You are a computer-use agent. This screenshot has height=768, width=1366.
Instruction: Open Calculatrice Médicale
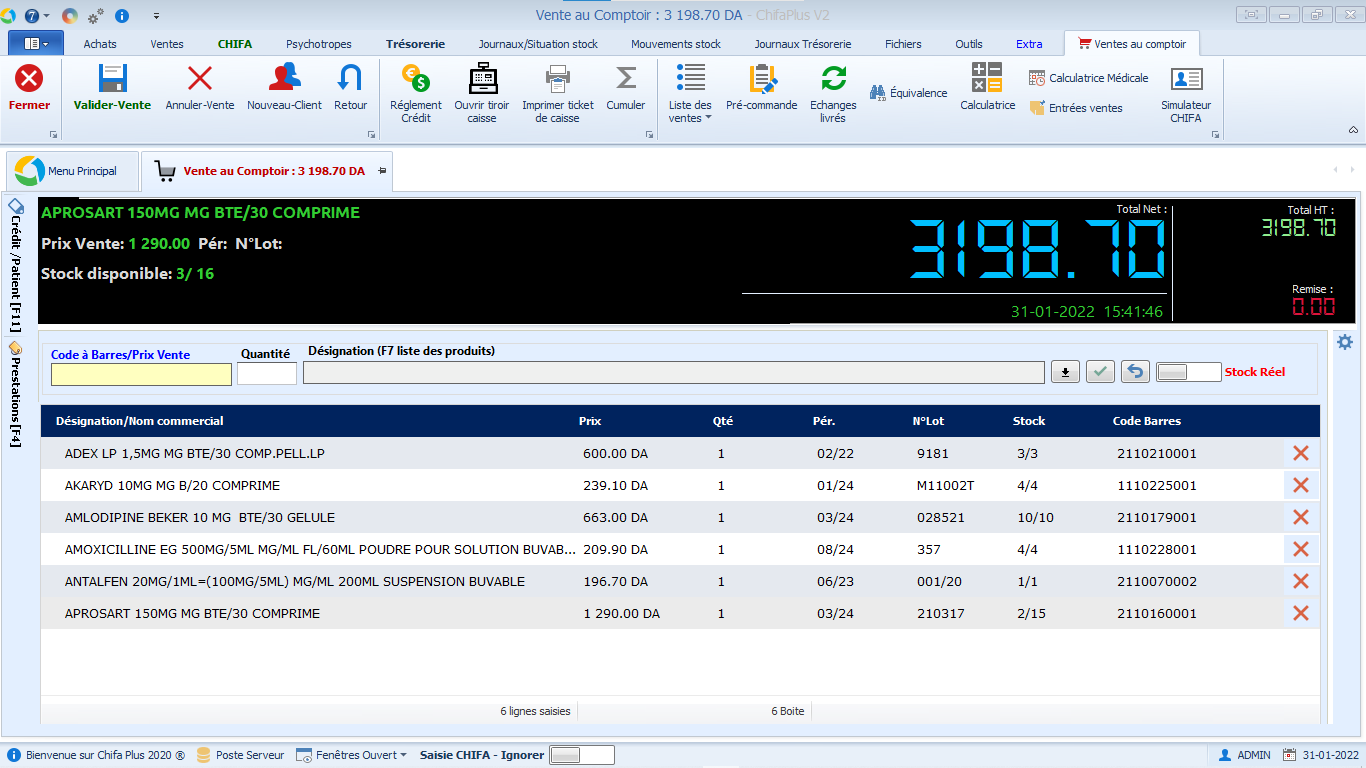tap(1088, 78)
